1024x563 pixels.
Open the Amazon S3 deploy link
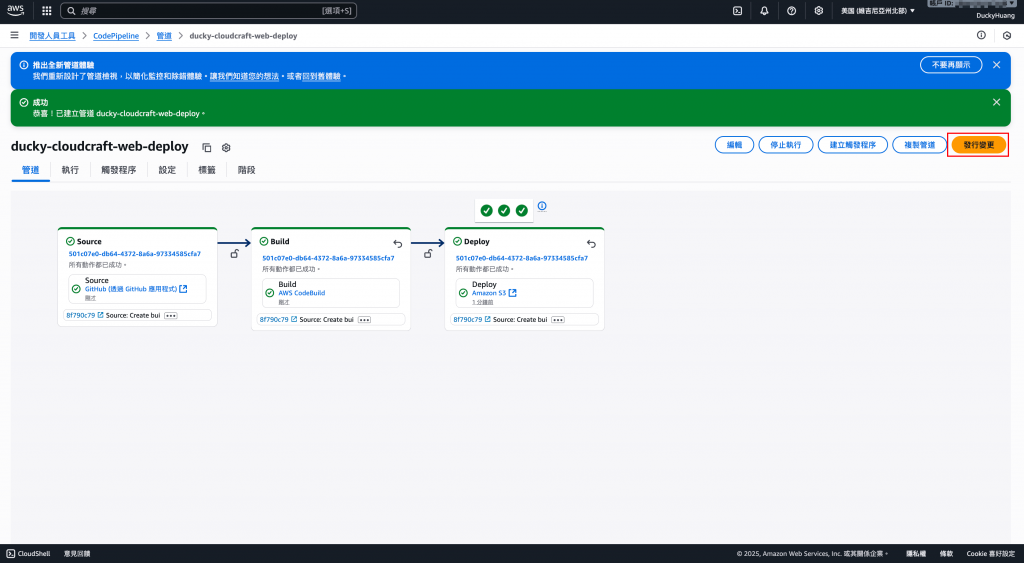pos(488,293)
